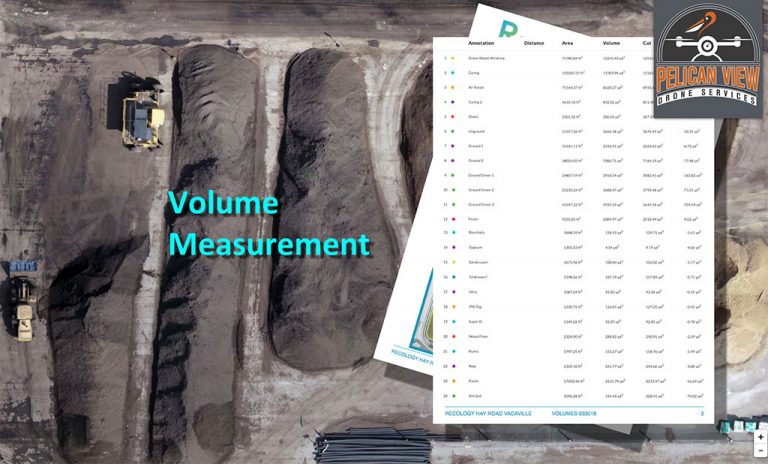Zoom out with the minus map button
The height and width of the screenshot is (464, 768).
761,449
